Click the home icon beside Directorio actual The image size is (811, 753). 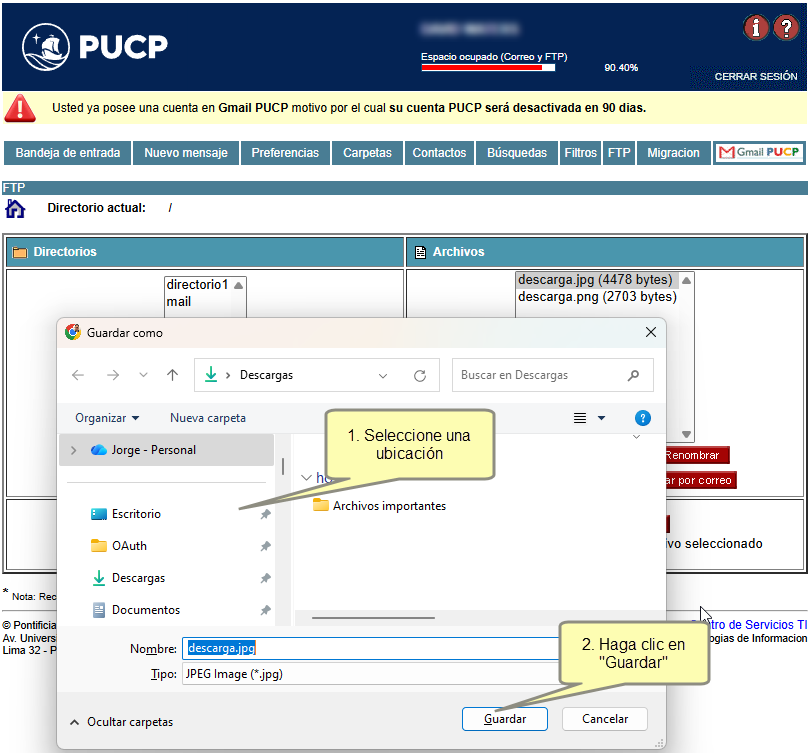click(x=15, y=208)
